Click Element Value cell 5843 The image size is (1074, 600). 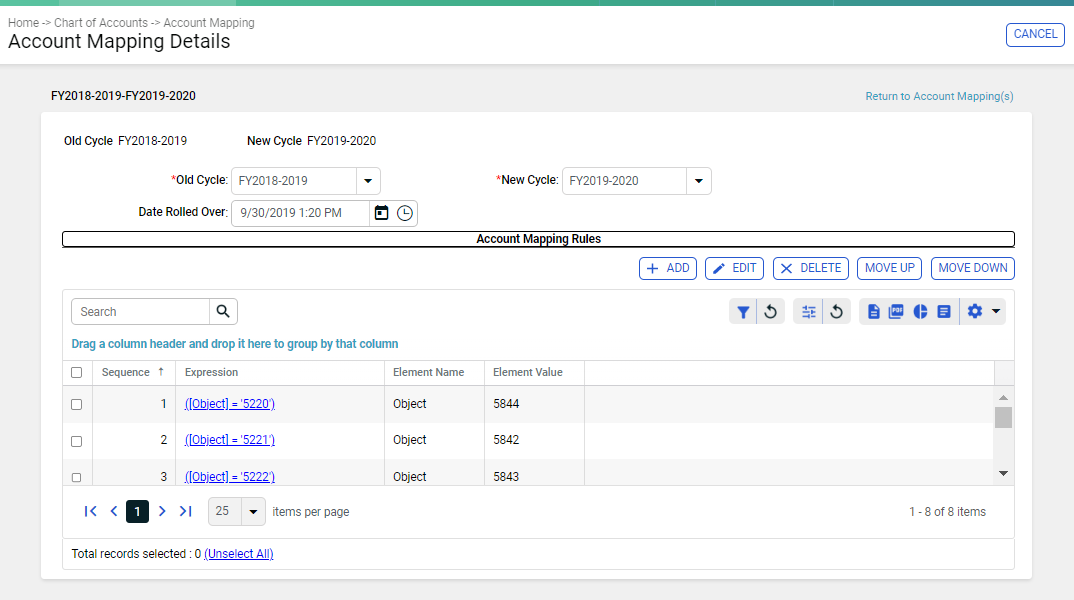click(506, 477)
